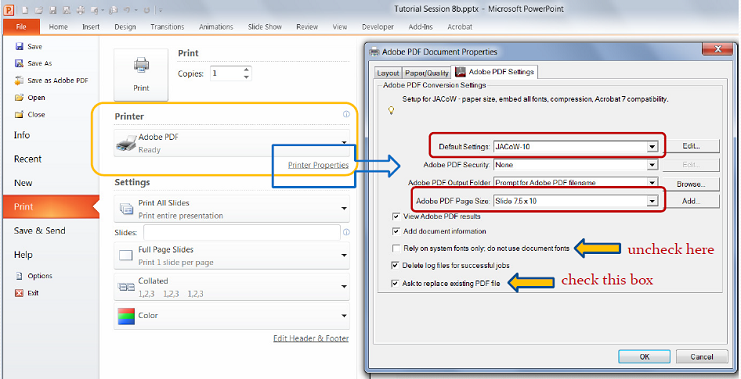
Task: Increase the Copies count with up arrow
Action: pos(246,70)
